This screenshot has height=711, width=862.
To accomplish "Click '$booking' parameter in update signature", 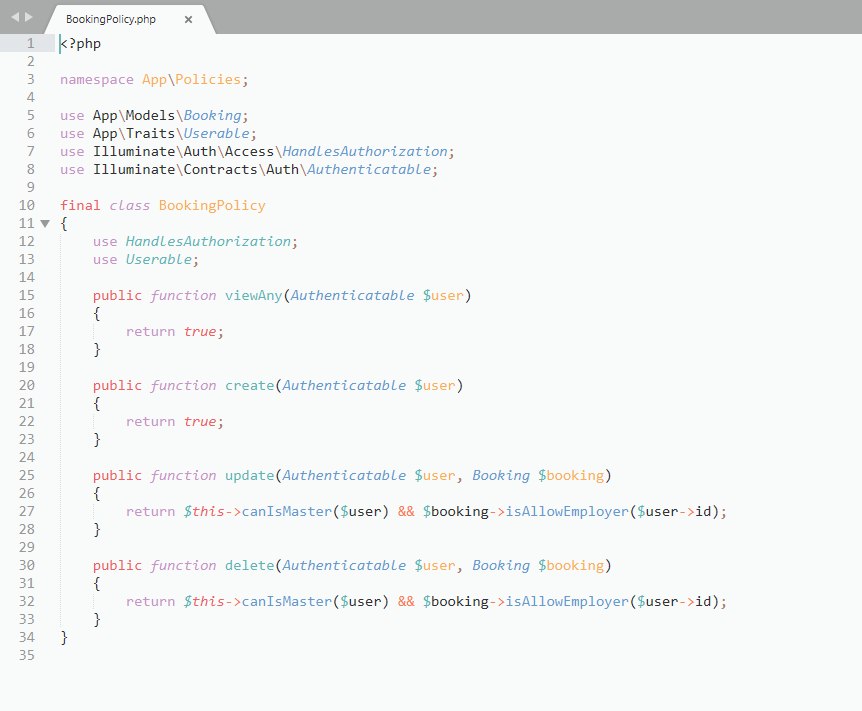I will (571, 476).
